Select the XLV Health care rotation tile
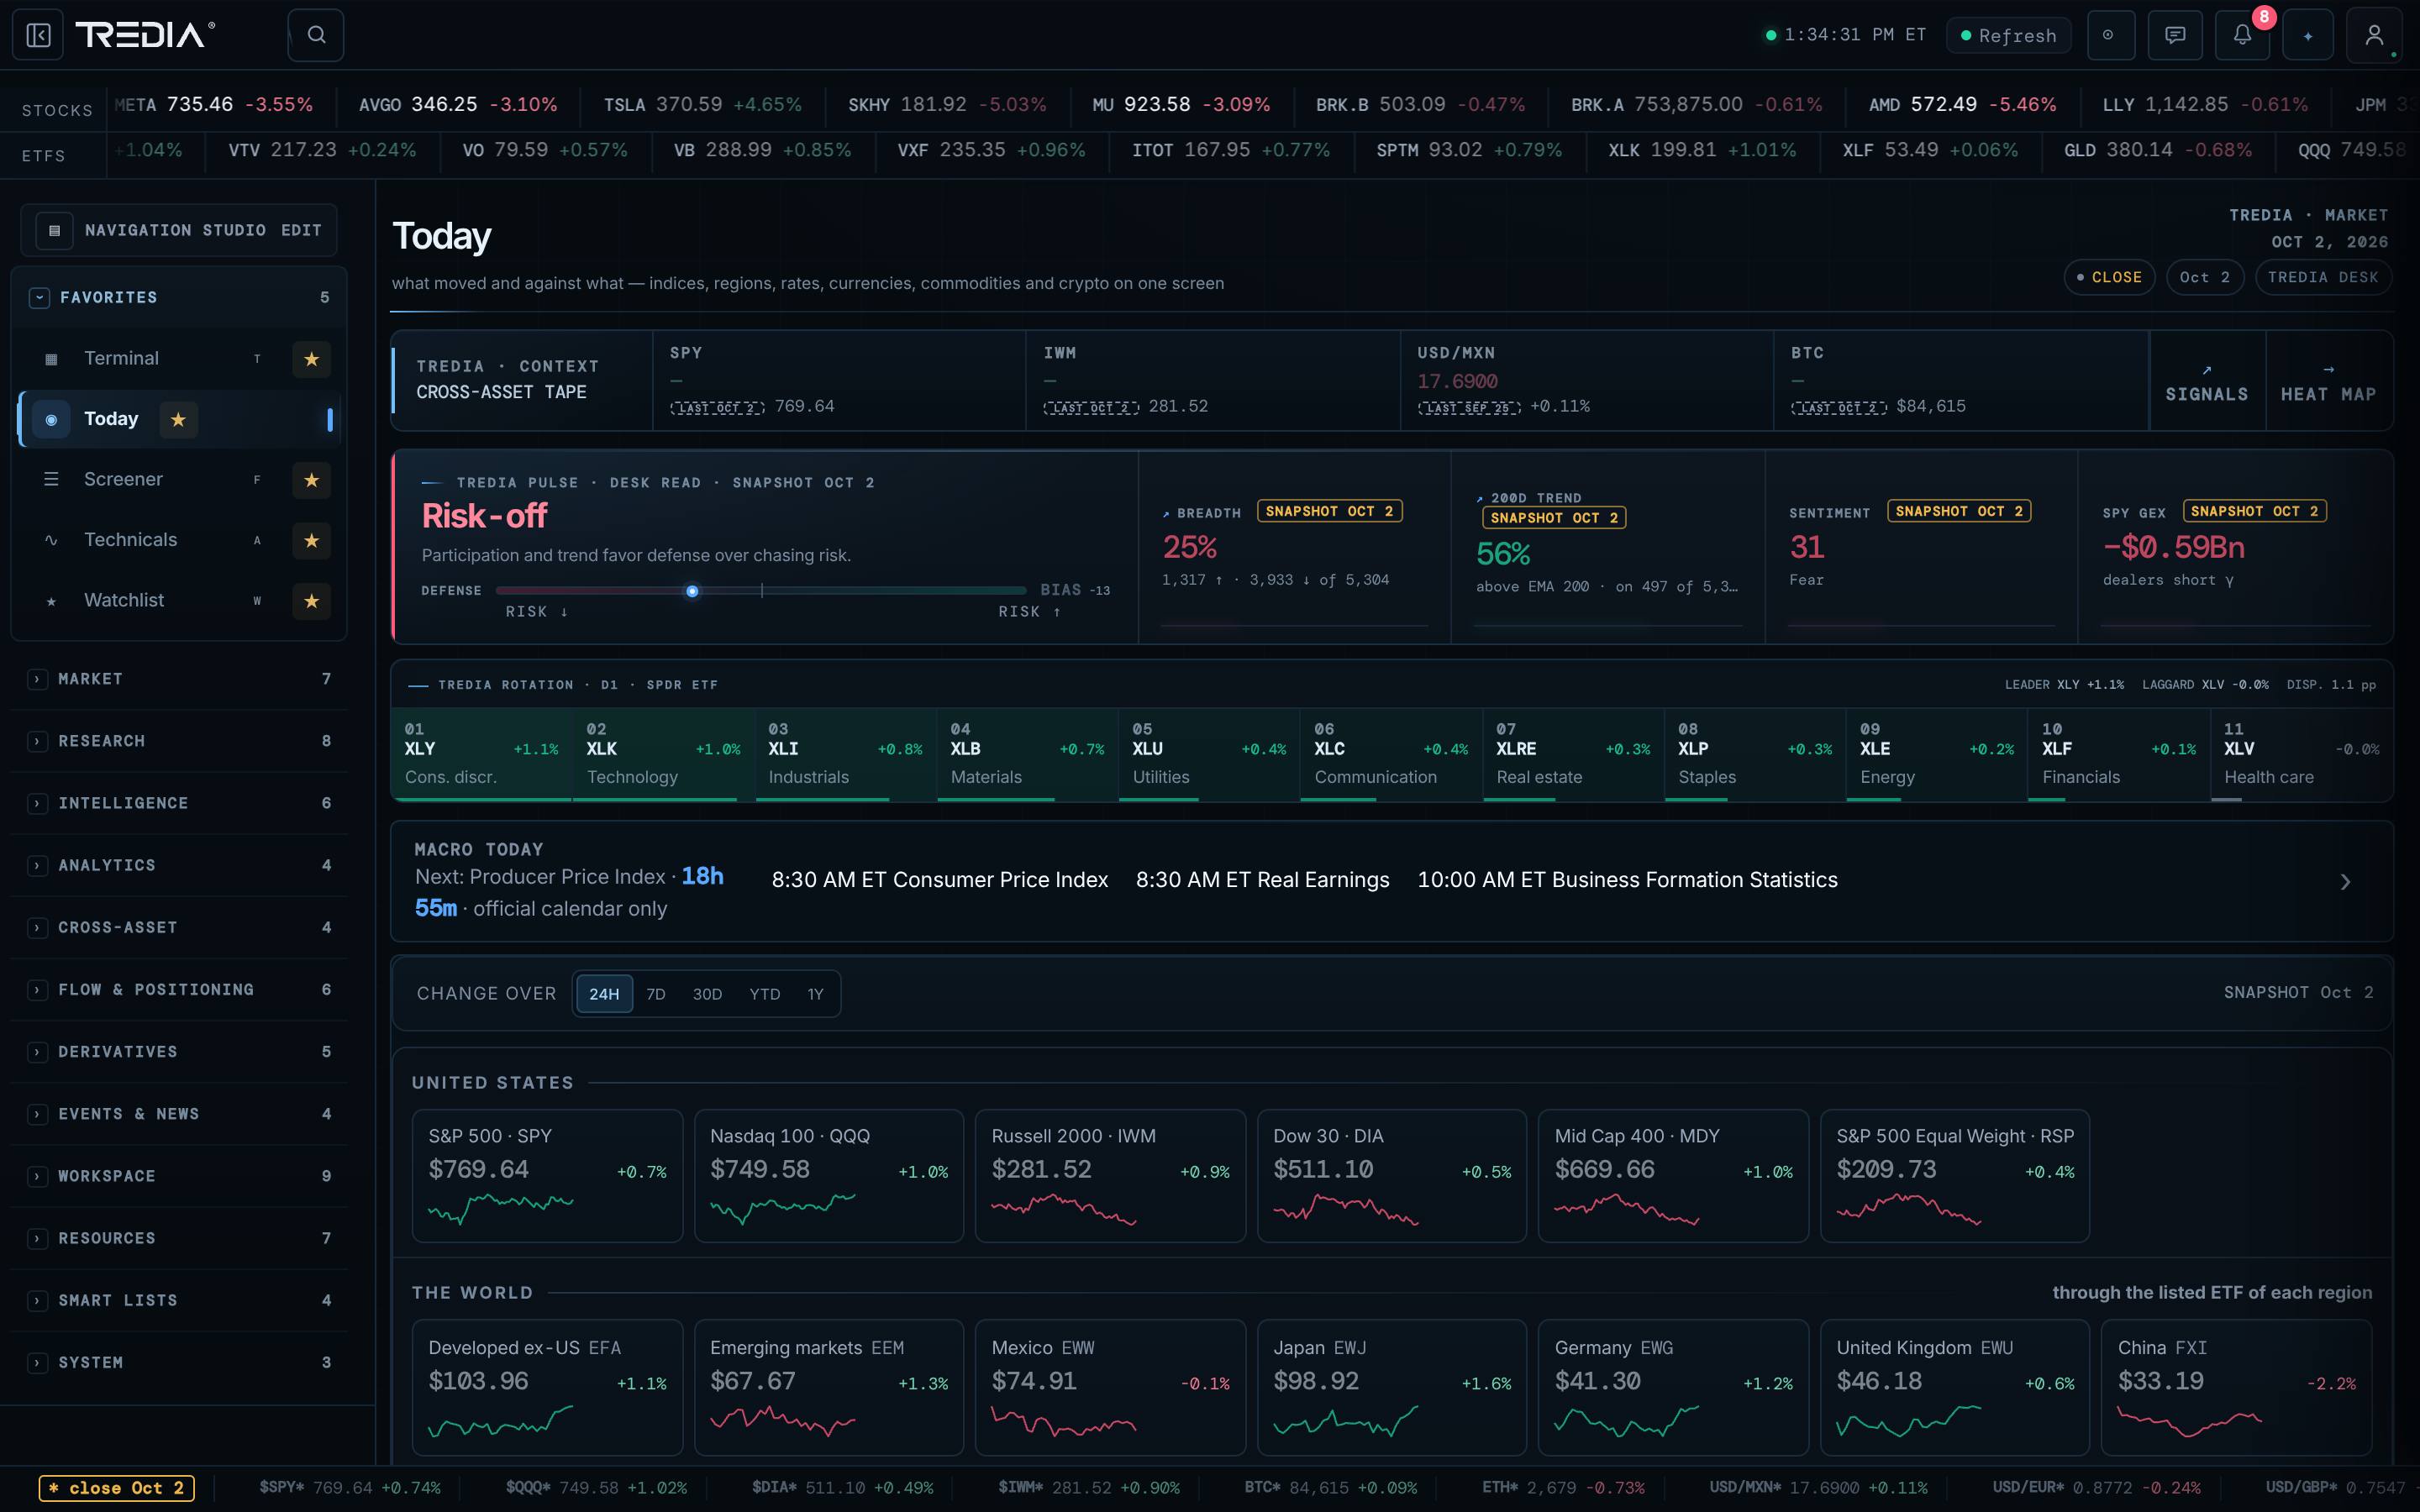 [x=2301, y=755]
